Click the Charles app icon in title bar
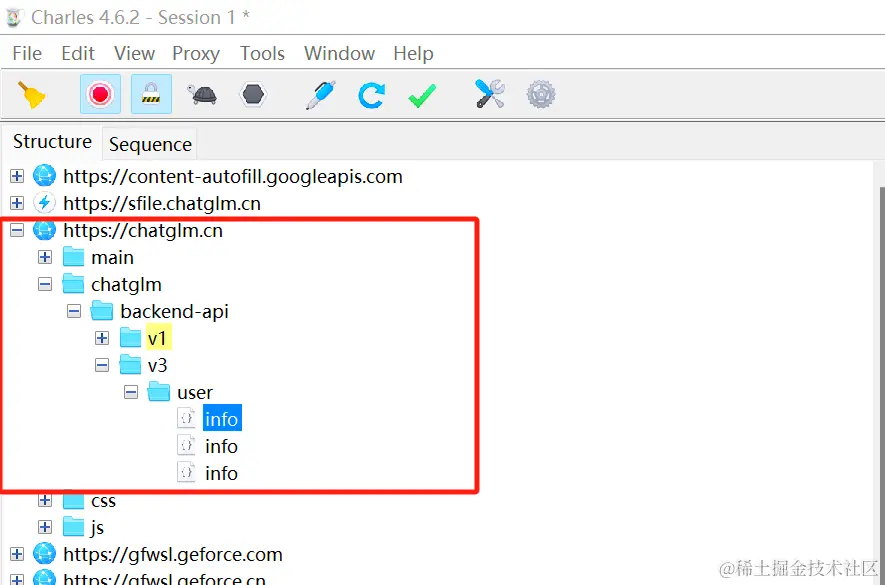The image size is (885, 585). coord(14,18)
